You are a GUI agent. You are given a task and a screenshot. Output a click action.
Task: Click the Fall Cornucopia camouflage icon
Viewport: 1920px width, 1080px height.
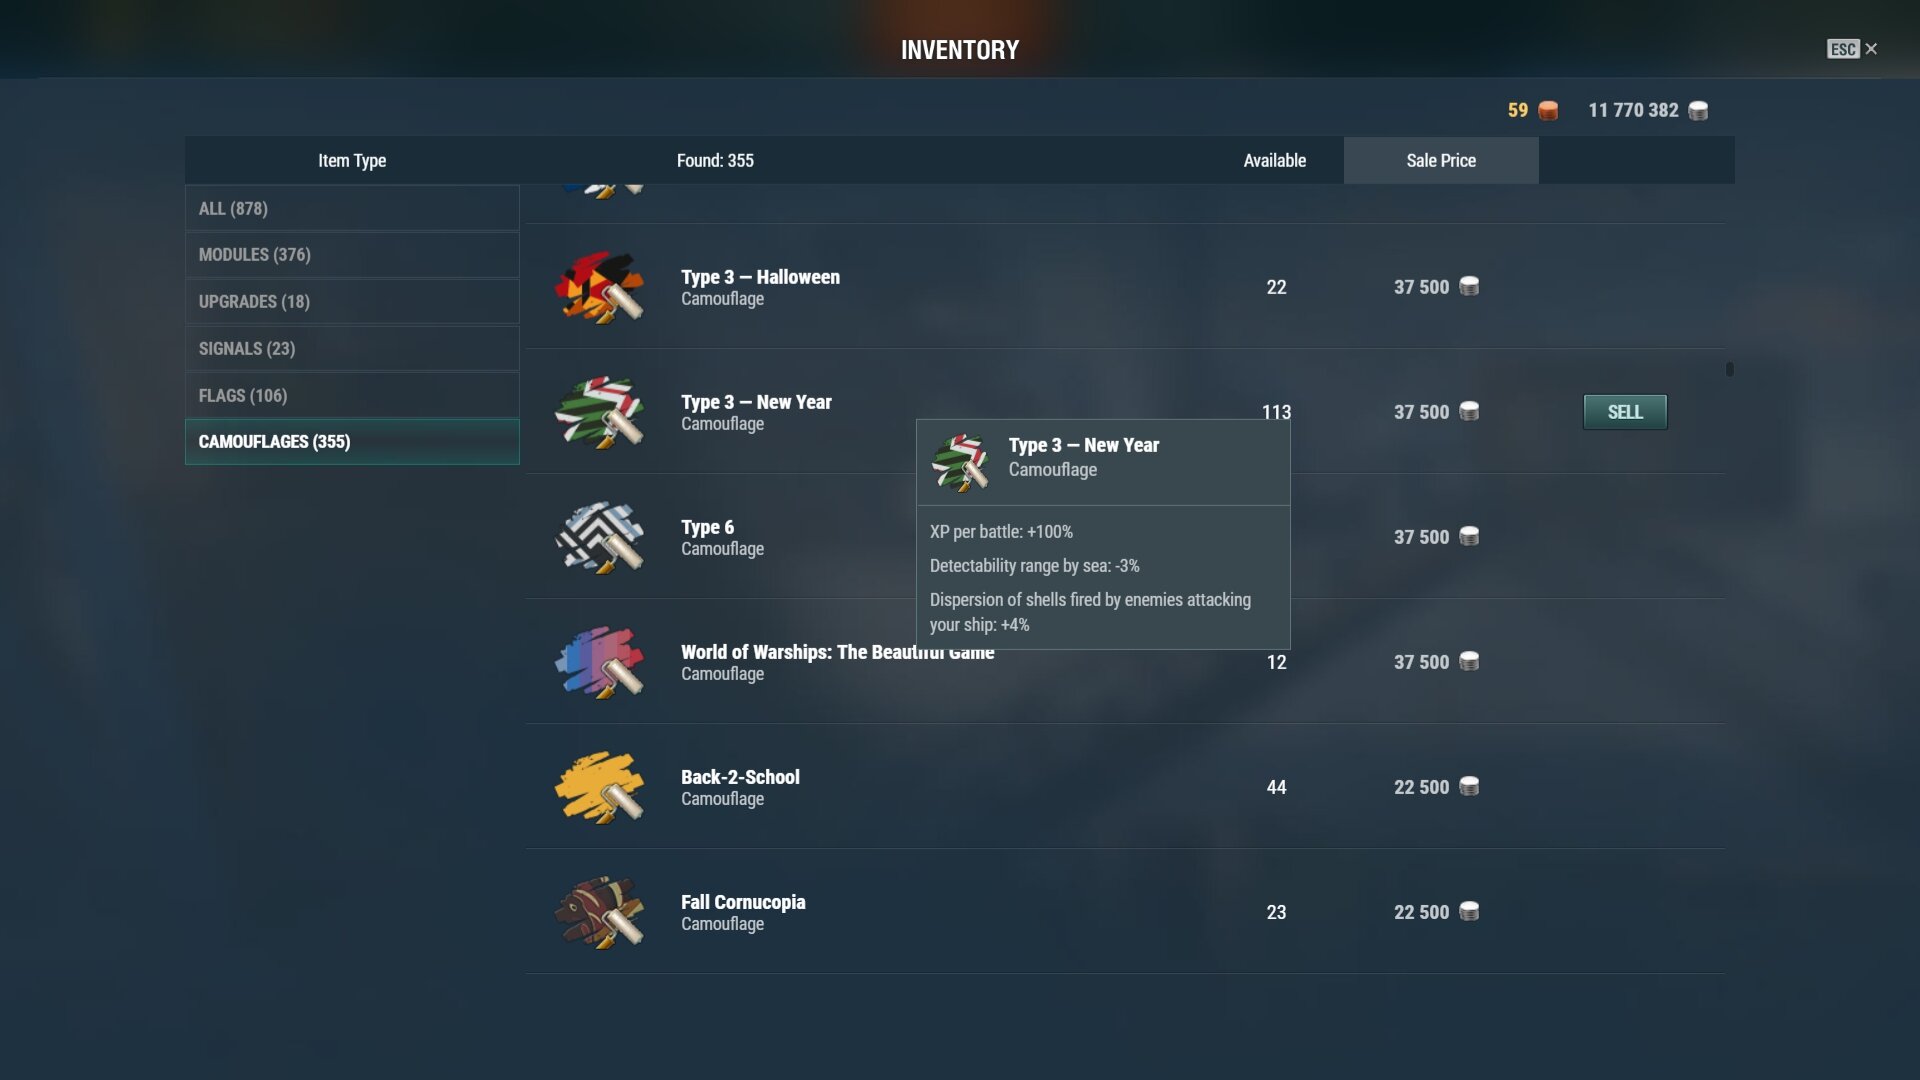click(600, 912)
